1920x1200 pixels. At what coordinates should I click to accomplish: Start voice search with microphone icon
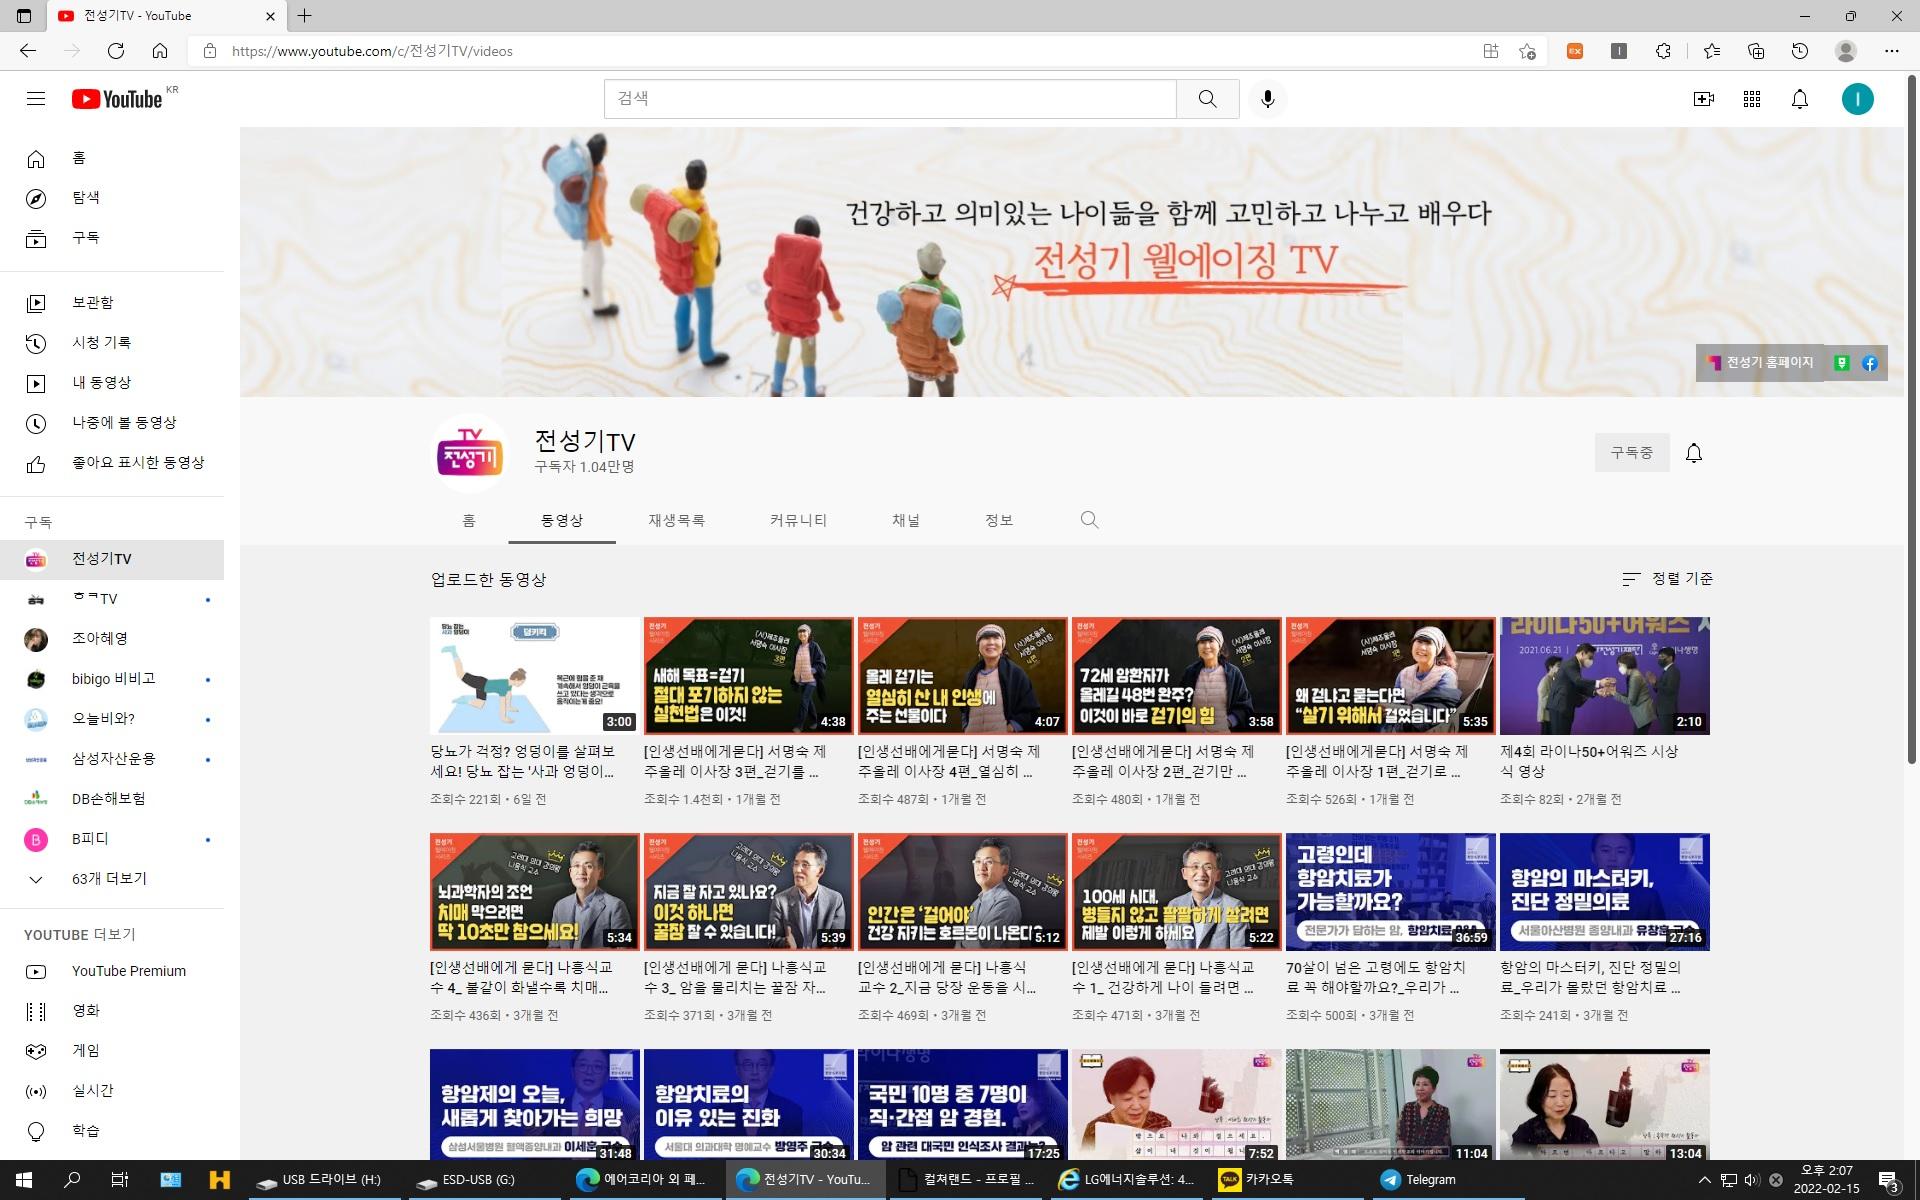tap(1268, 99)
